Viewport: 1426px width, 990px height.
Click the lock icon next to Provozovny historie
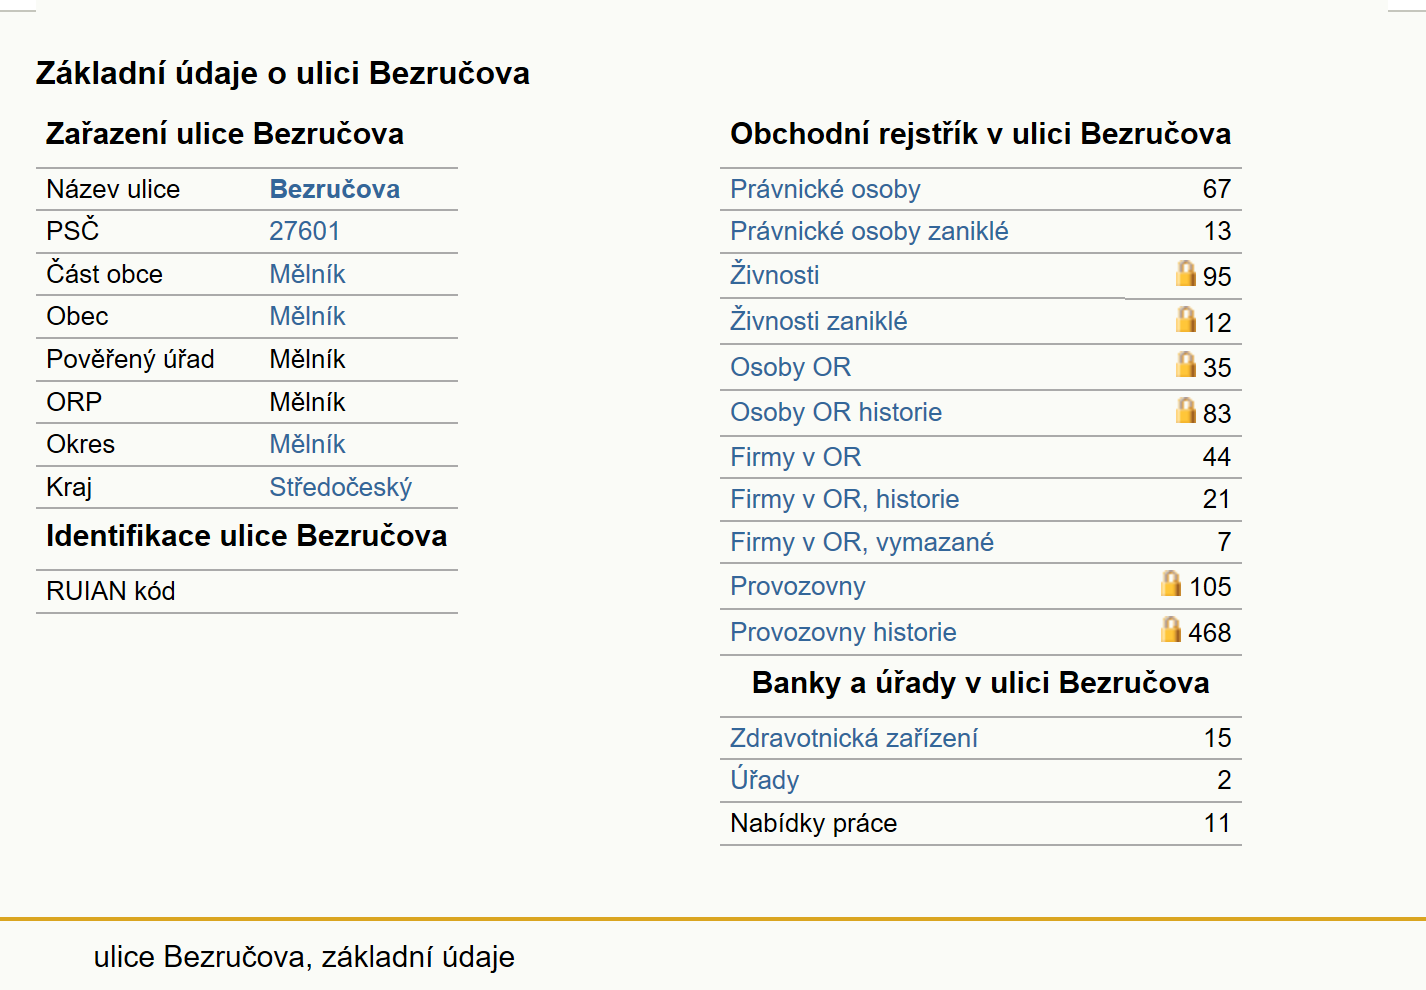click(1171, 629)
